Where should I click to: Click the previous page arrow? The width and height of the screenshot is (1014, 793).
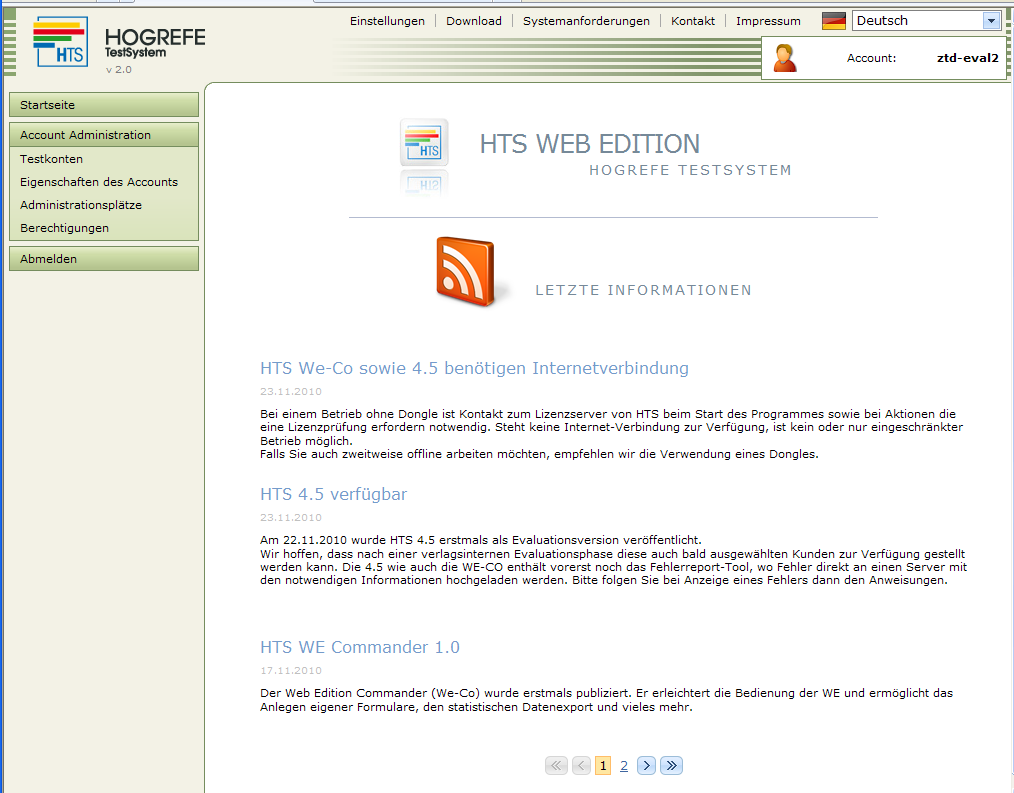point(582,766)
